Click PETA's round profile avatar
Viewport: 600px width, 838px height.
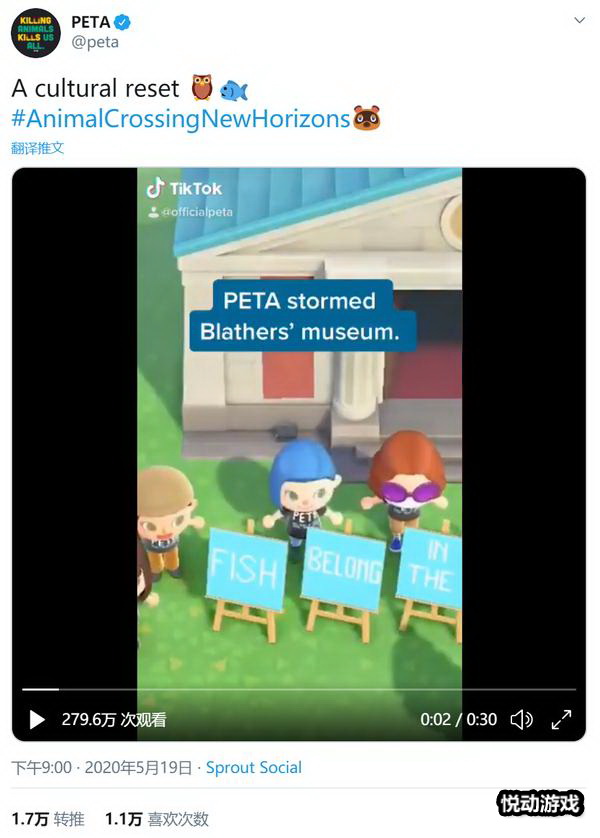coord(36,33)
